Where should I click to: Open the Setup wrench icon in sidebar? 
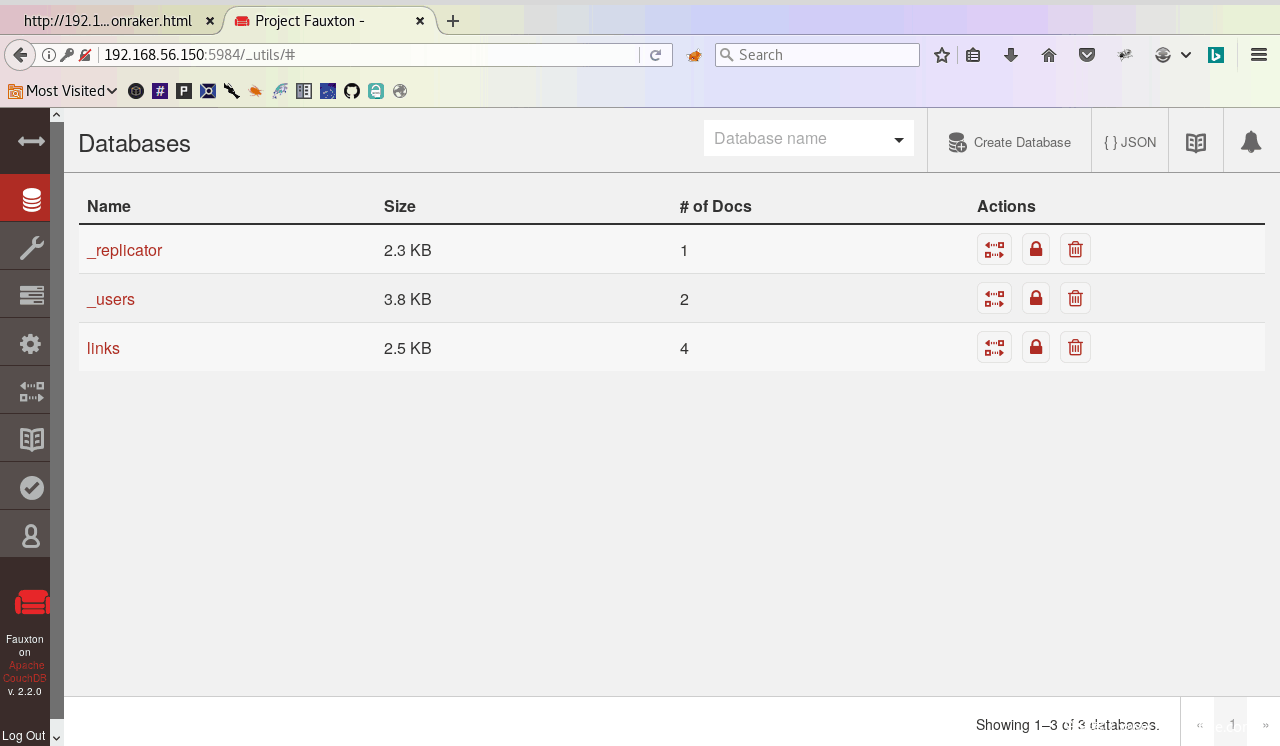(31, 247)
